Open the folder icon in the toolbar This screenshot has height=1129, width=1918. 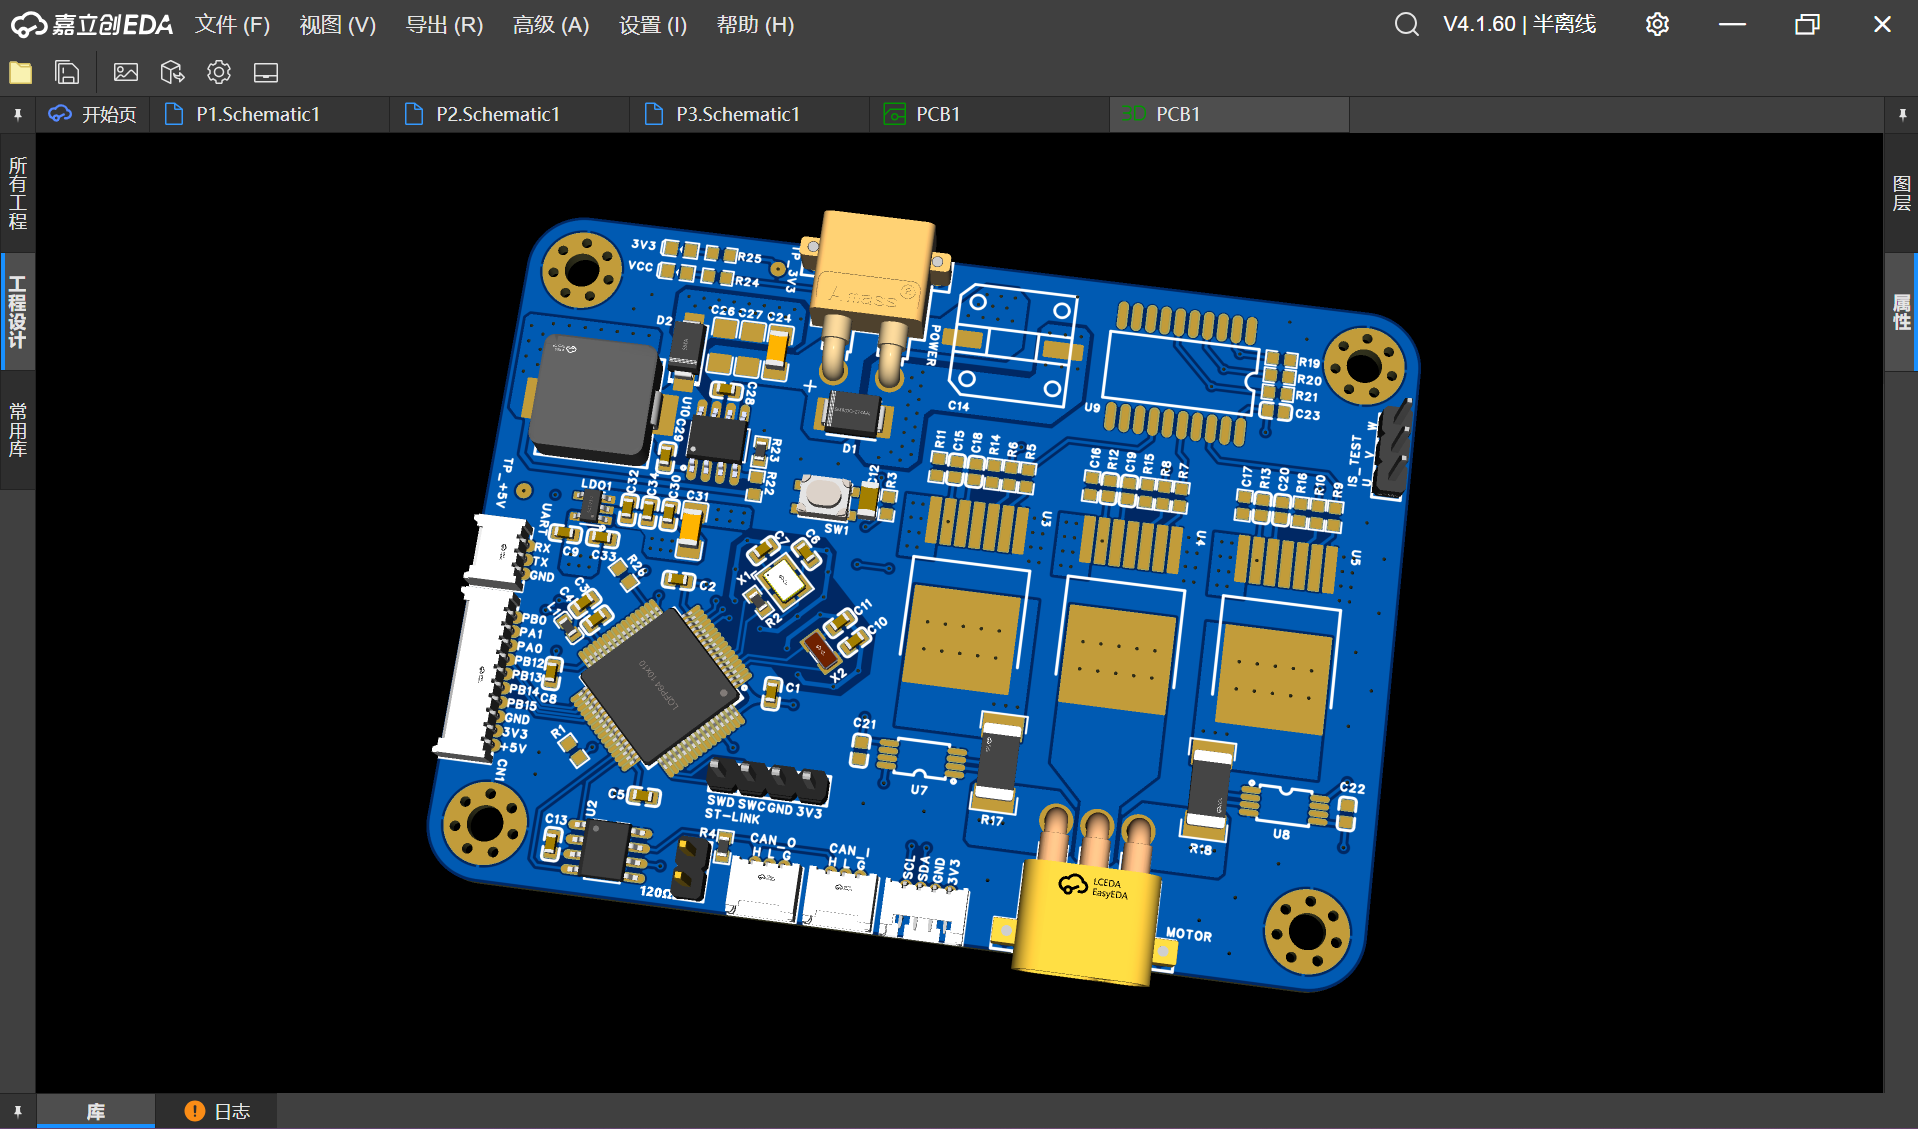20,72
